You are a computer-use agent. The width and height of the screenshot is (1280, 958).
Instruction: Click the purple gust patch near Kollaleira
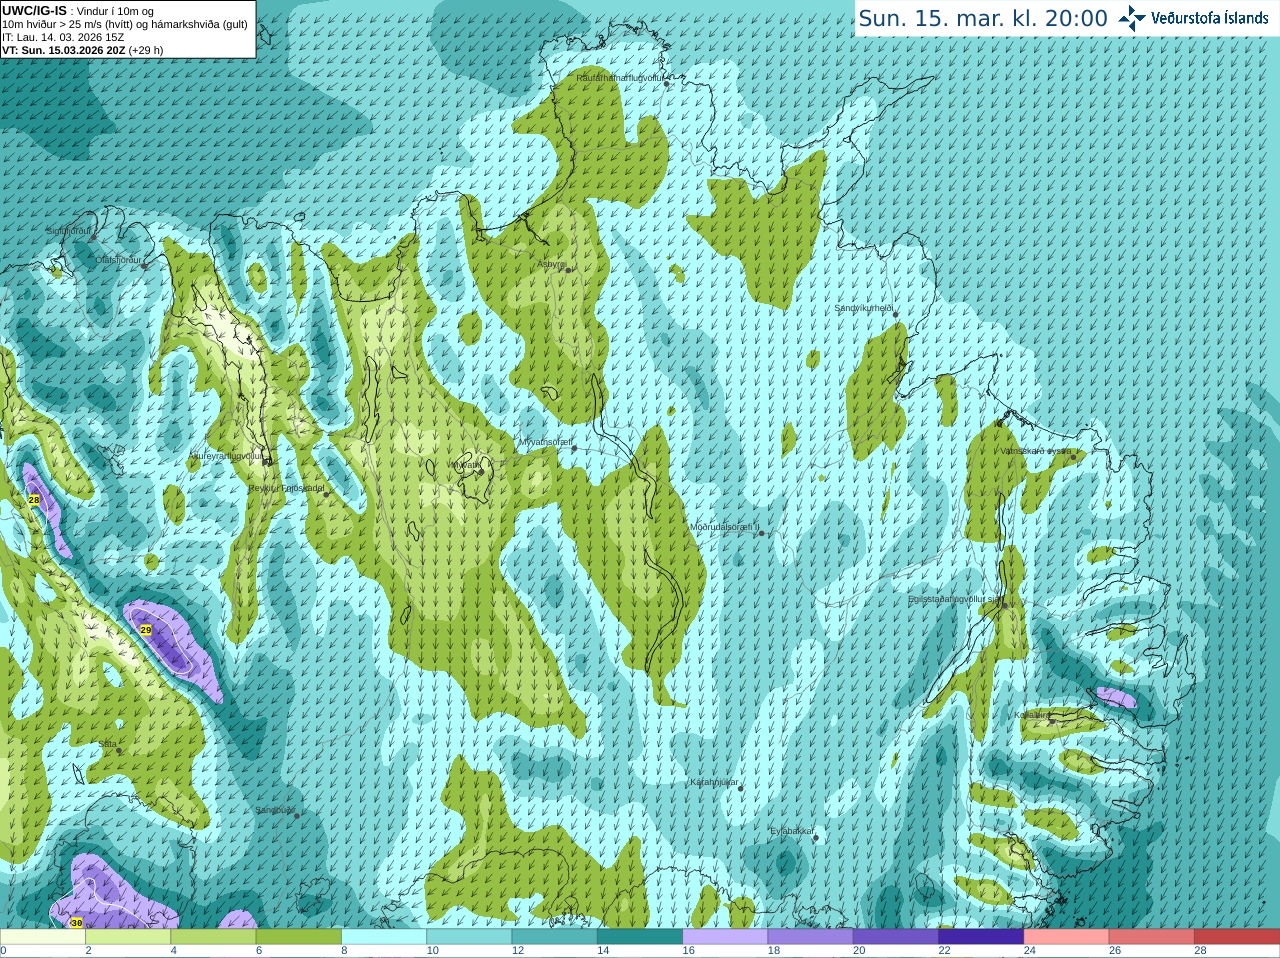pyautogui.click(x=1116, y=697)
